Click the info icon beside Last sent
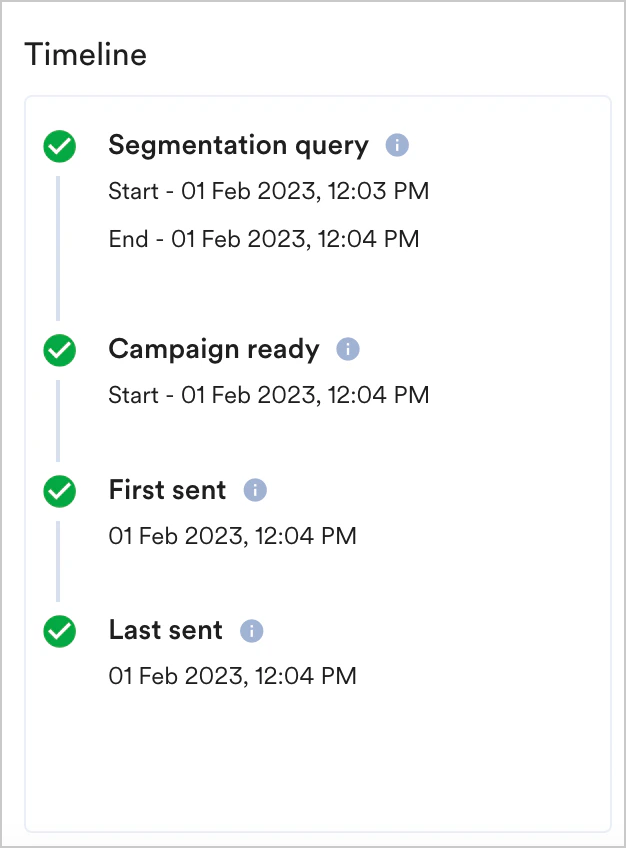This screenshot has width=626, height=848. 251,629
